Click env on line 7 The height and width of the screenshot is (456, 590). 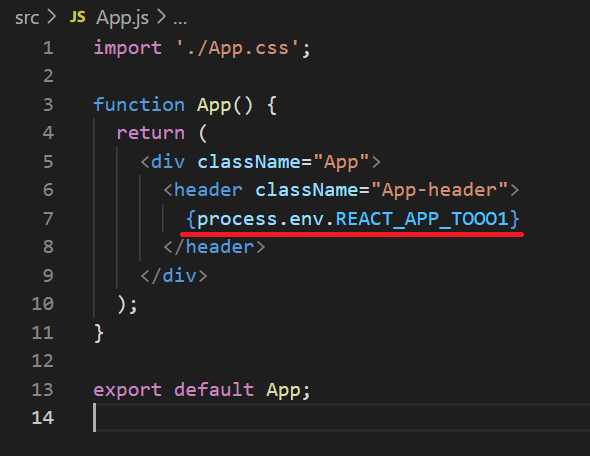(x=307, y=219)
